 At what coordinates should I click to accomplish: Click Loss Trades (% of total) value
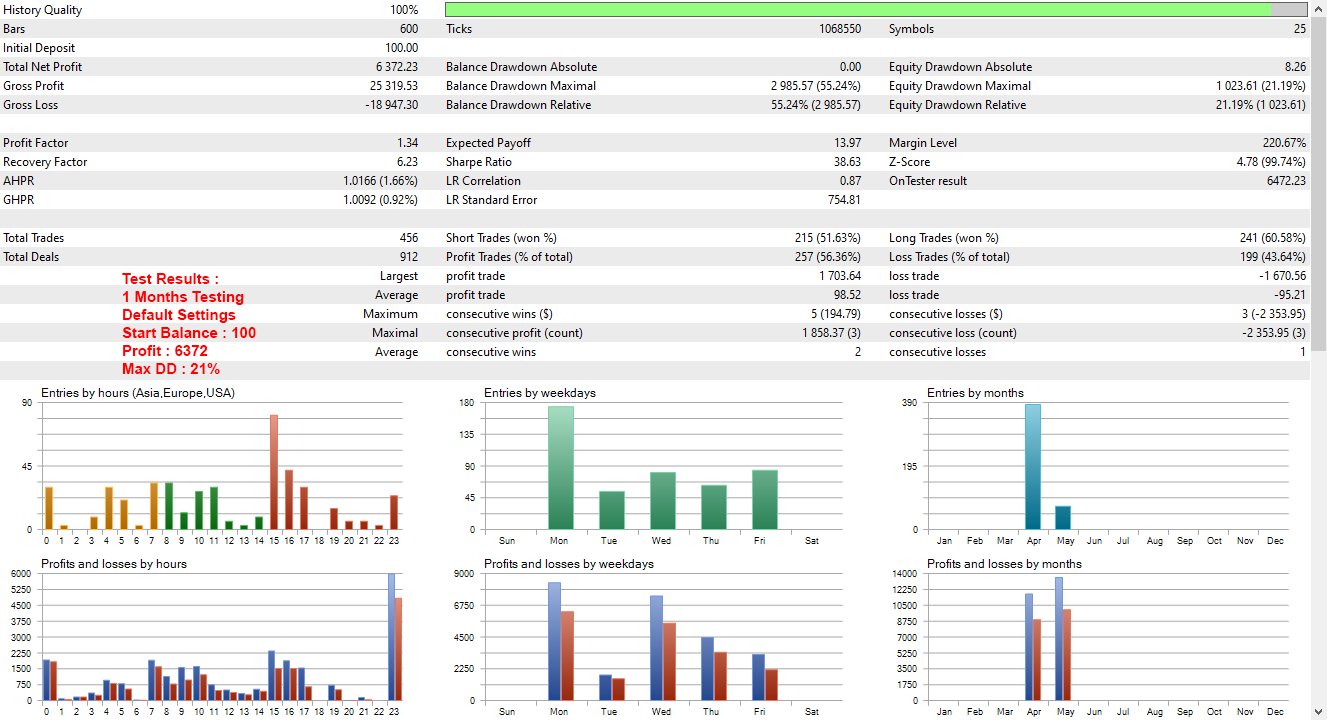pos(1273,257)
